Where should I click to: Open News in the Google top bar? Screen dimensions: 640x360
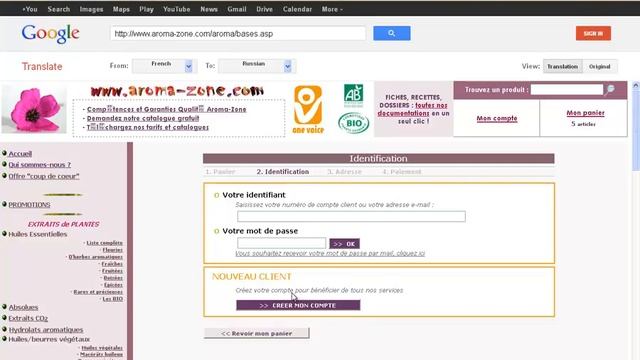tap(209, 9)
